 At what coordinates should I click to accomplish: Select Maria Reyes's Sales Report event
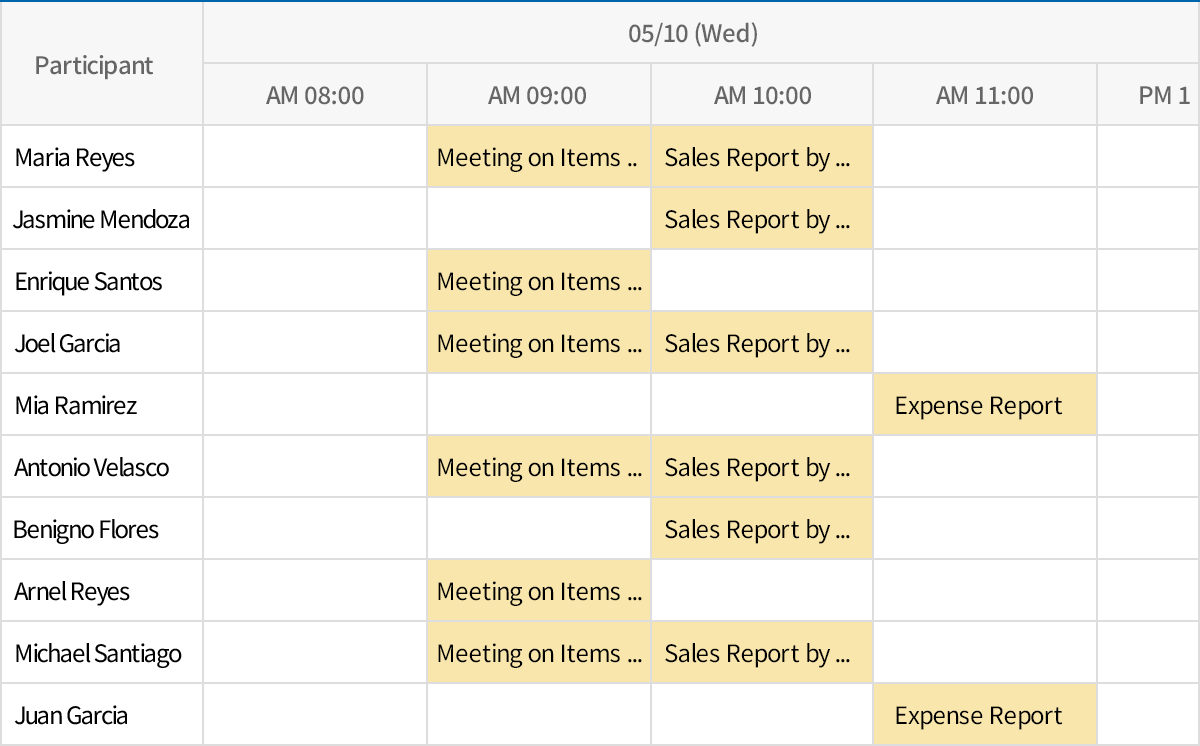click(761, 157)
